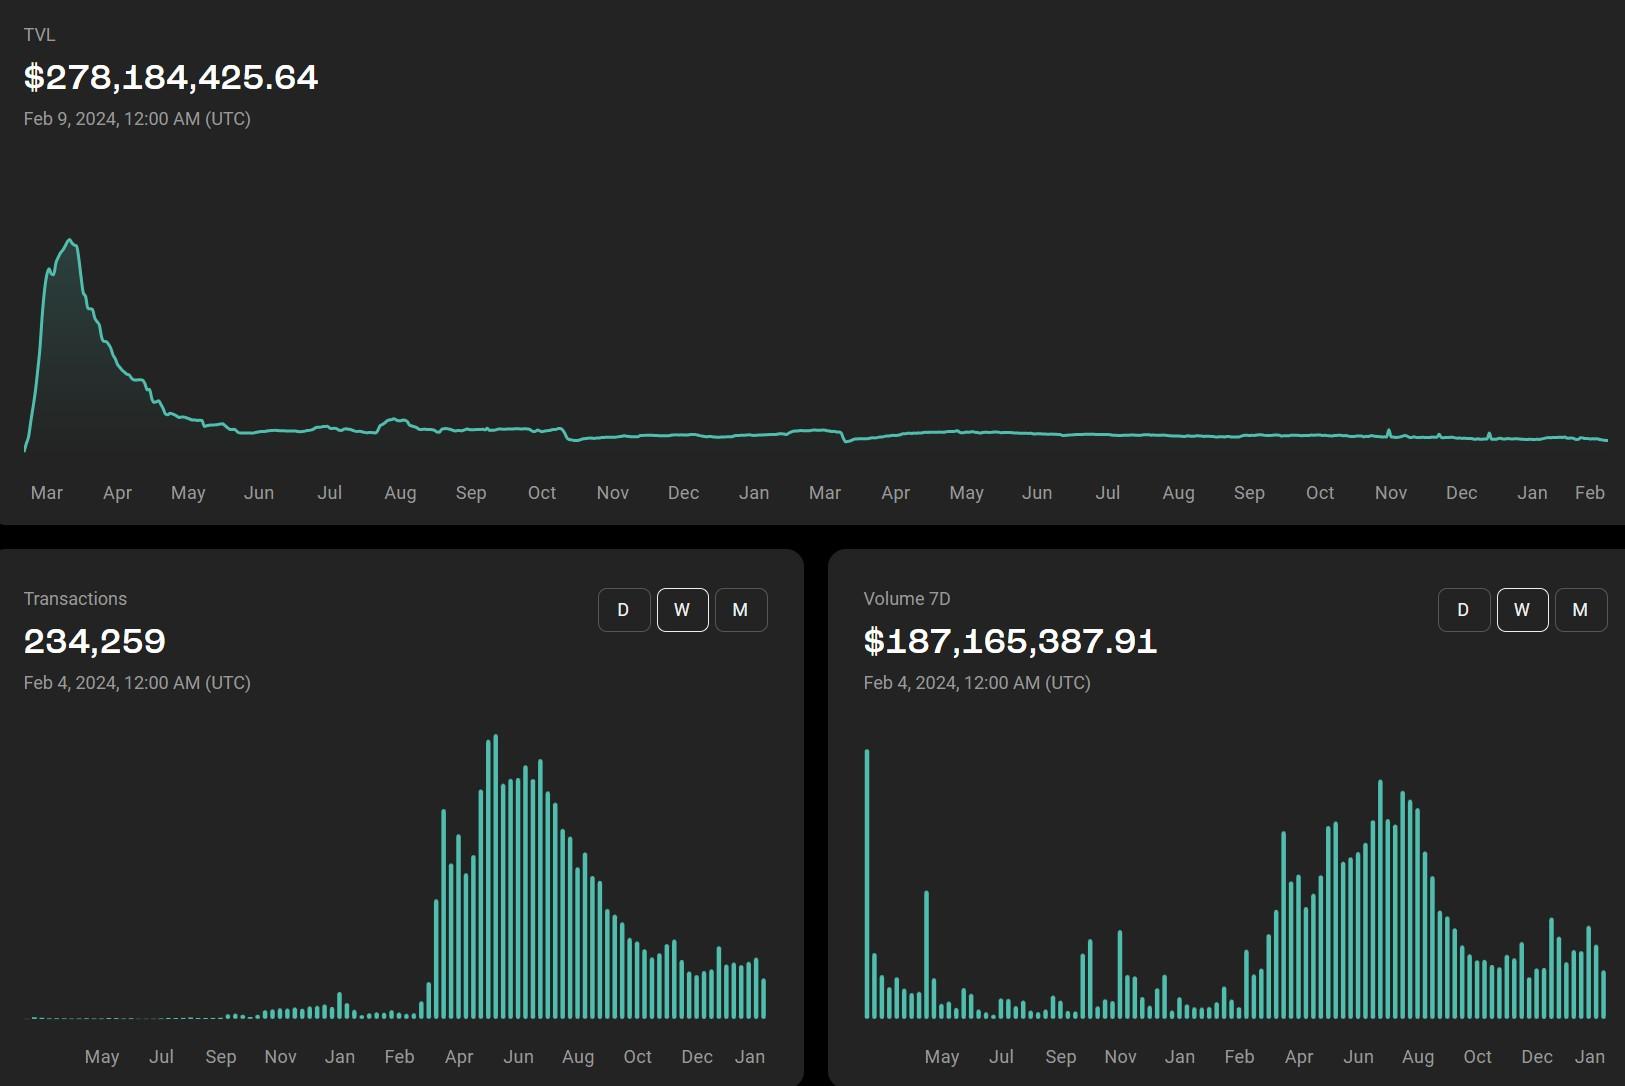The image size is (1625, 1086).
Task: Select weekly (W) interval on Volume chart
Action: [1522, 610]
